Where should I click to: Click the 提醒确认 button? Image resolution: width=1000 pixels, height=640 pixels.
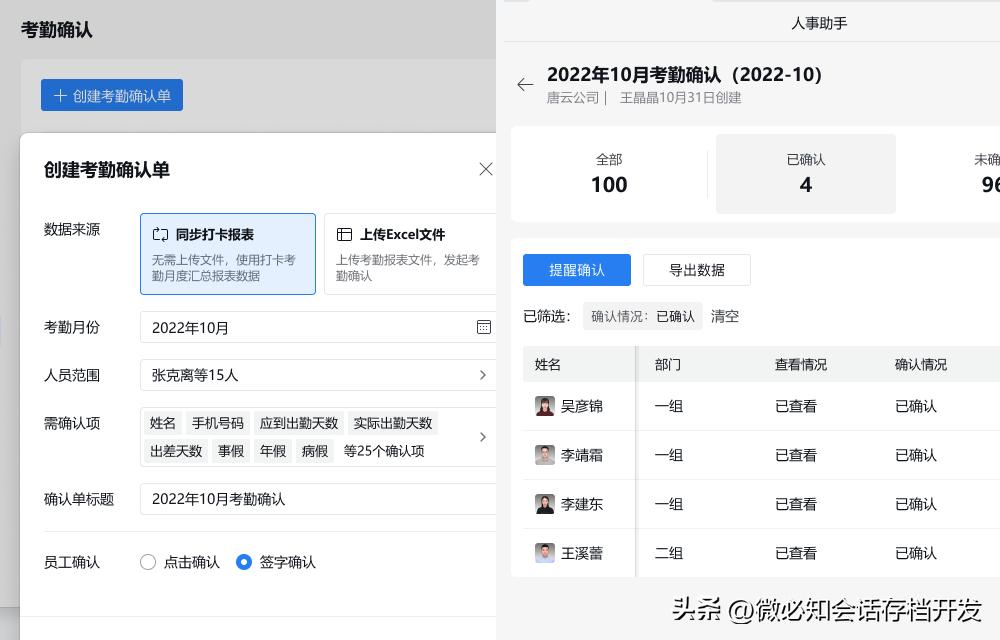tap(577, 270)
